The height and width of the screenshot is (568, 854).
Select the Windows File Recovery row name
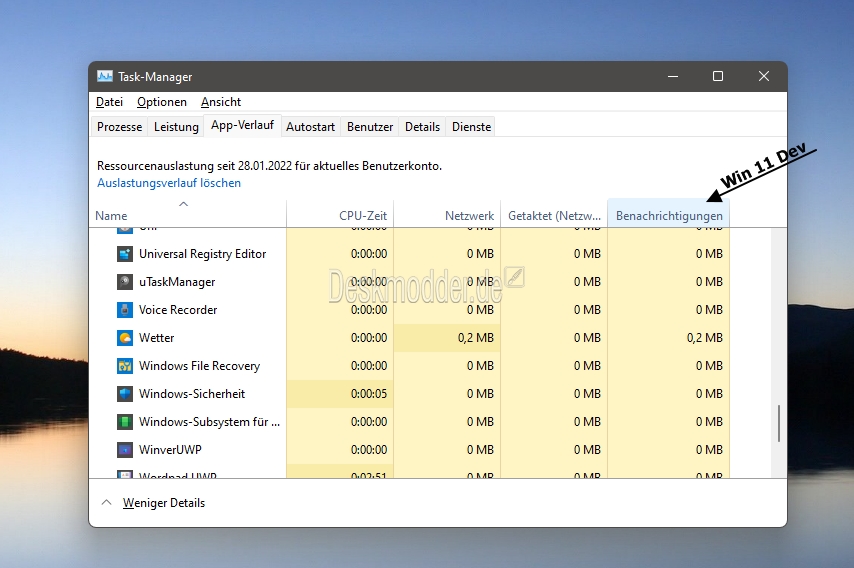click(x=199, y=366)
